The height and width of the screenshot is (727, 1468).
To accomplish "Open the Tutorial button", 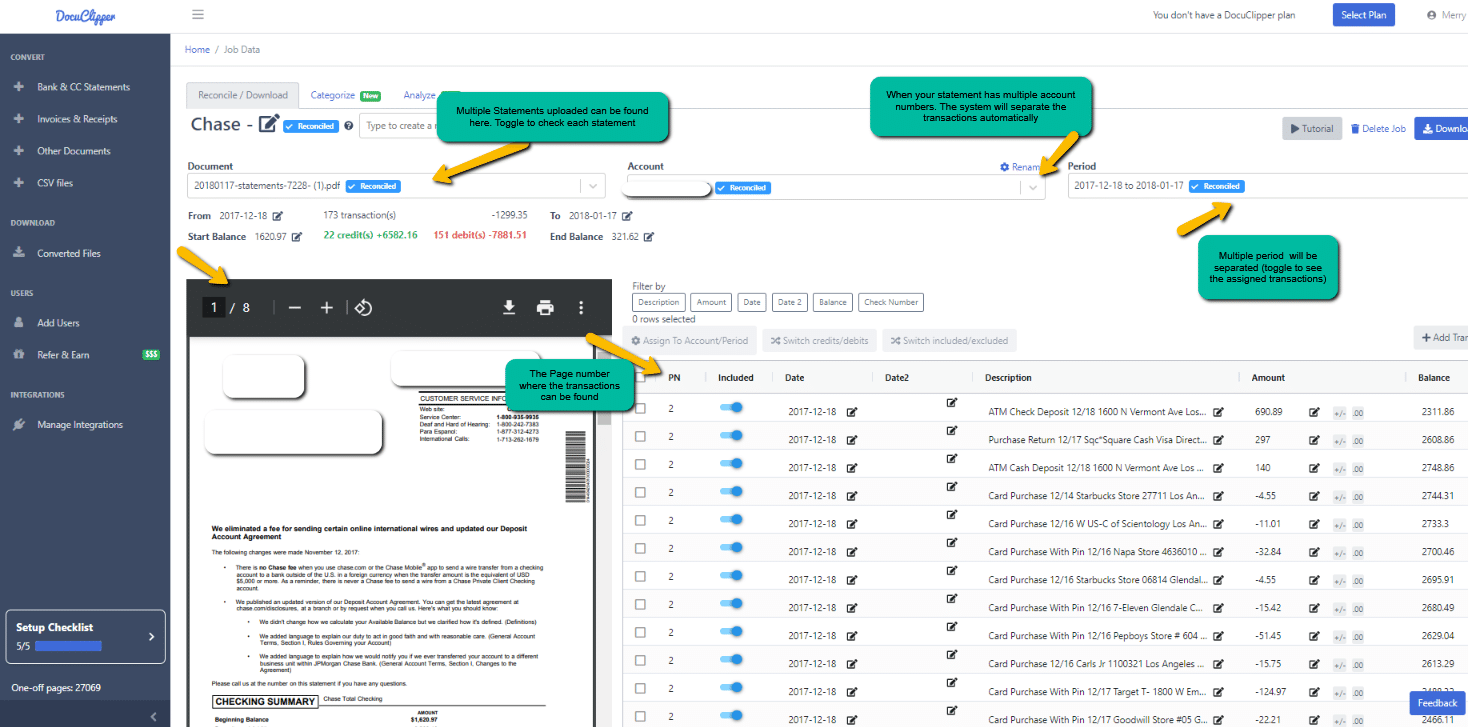I will point(1311,128).
